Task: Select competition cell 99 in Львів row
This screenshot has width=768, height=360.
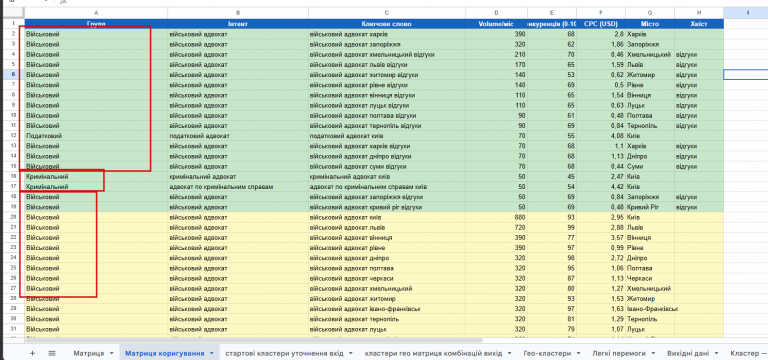Action: (552, 227)
